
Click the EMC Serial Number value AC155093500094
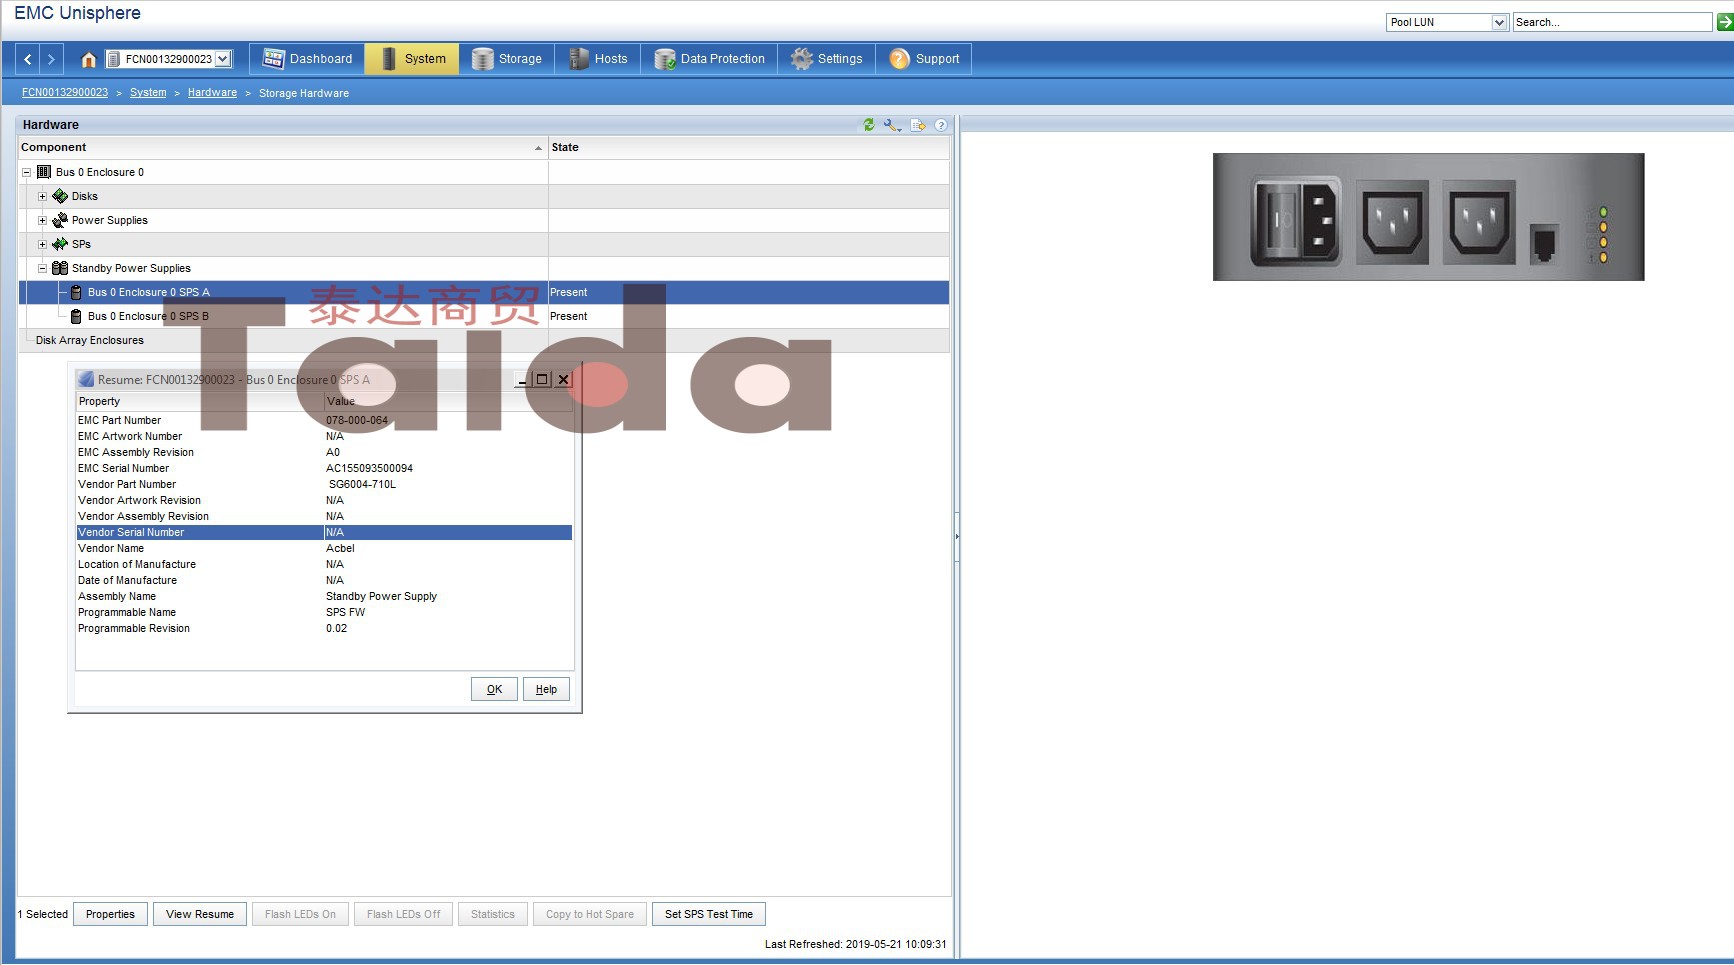(x=369, y=468)
